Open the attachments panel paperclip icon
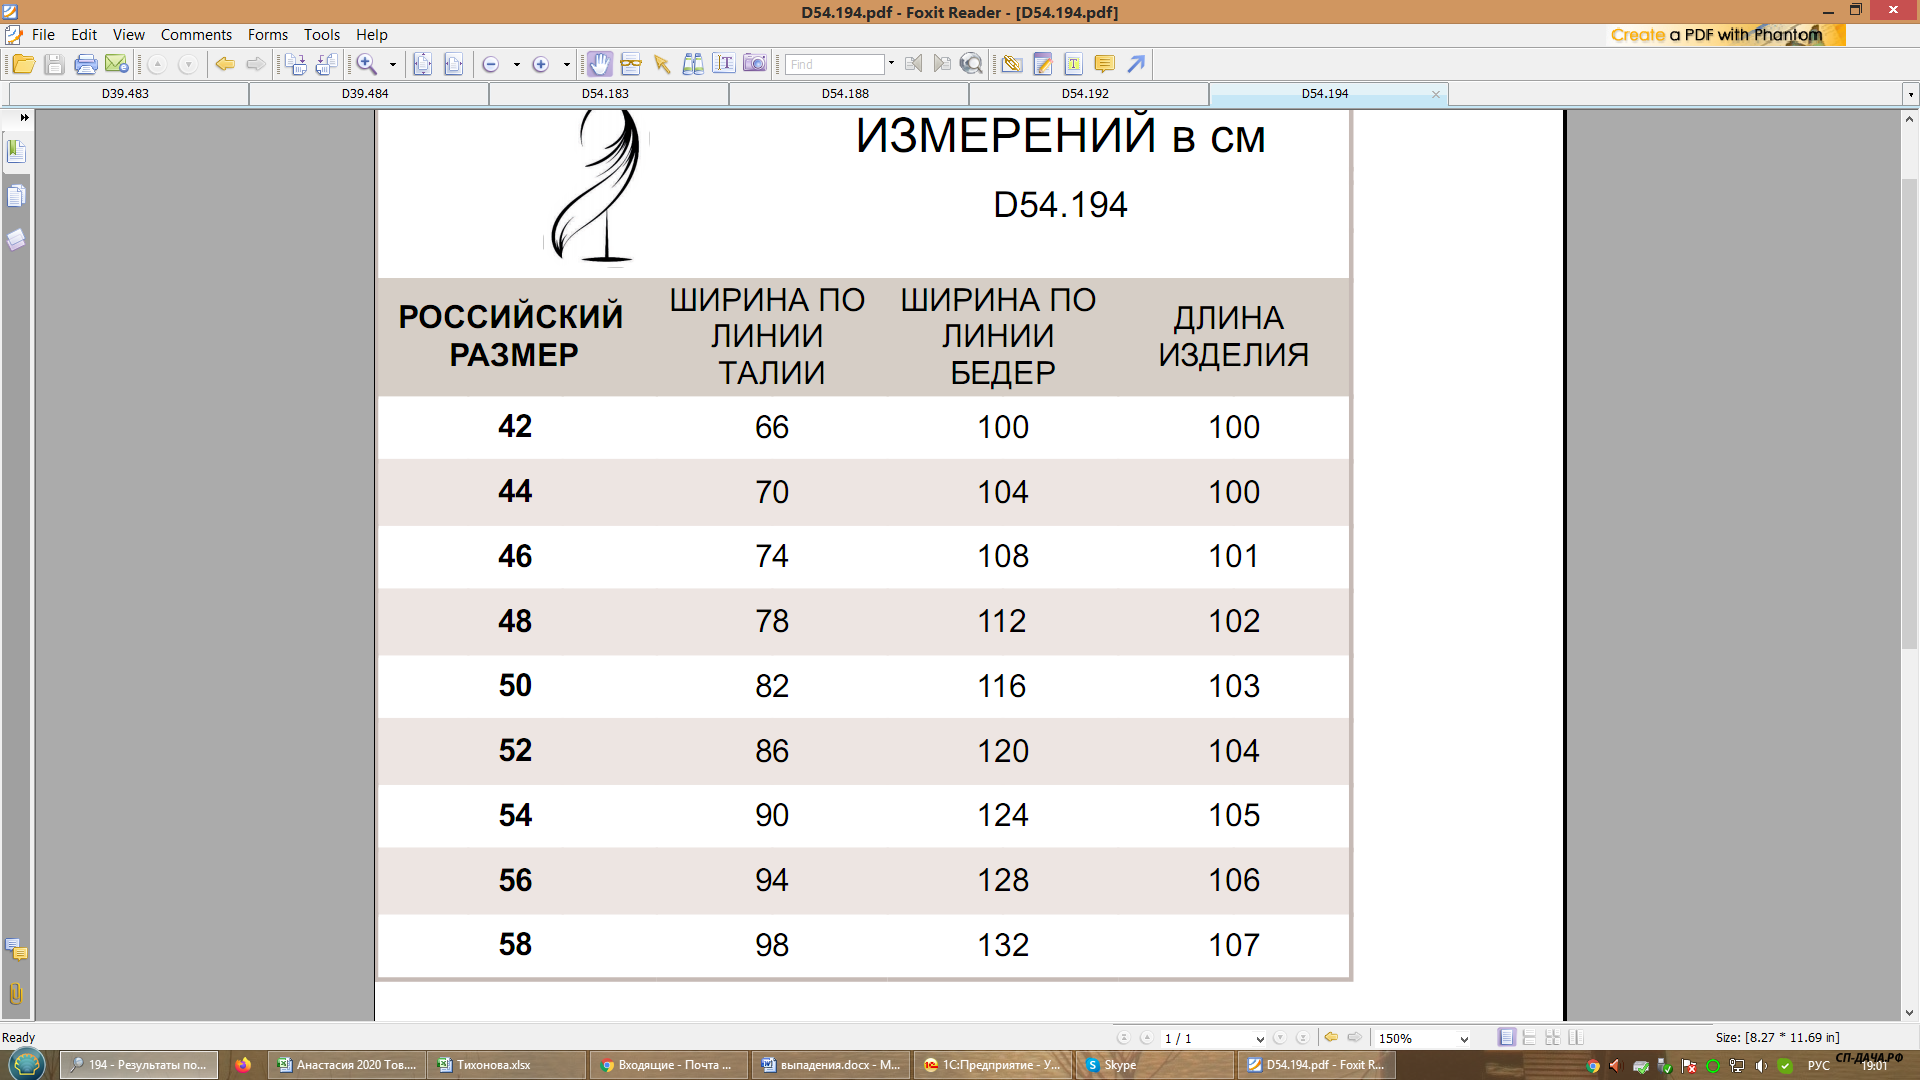 (x=16, y=993)
